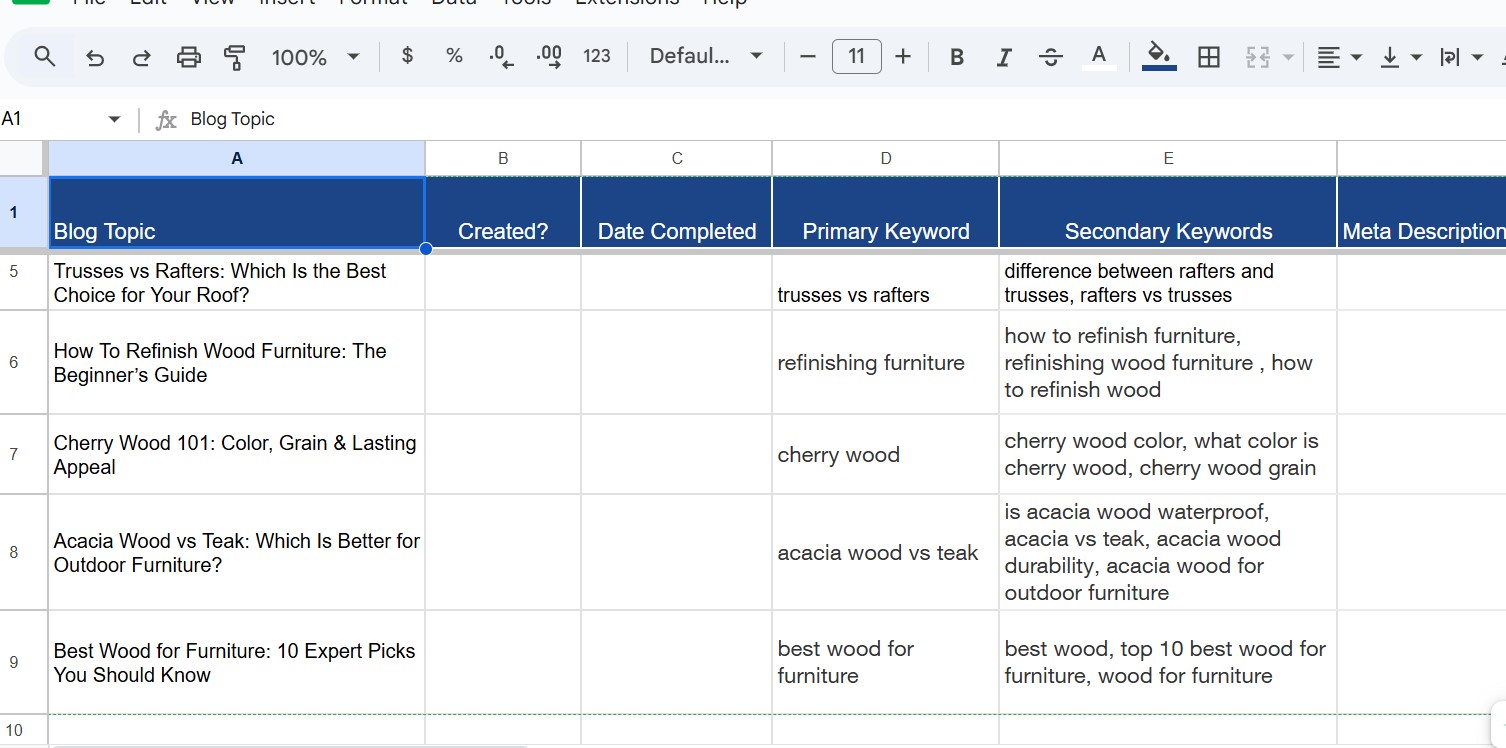Open the zoom 100% dropdown

pyautogui.click(x=315, y=57)
